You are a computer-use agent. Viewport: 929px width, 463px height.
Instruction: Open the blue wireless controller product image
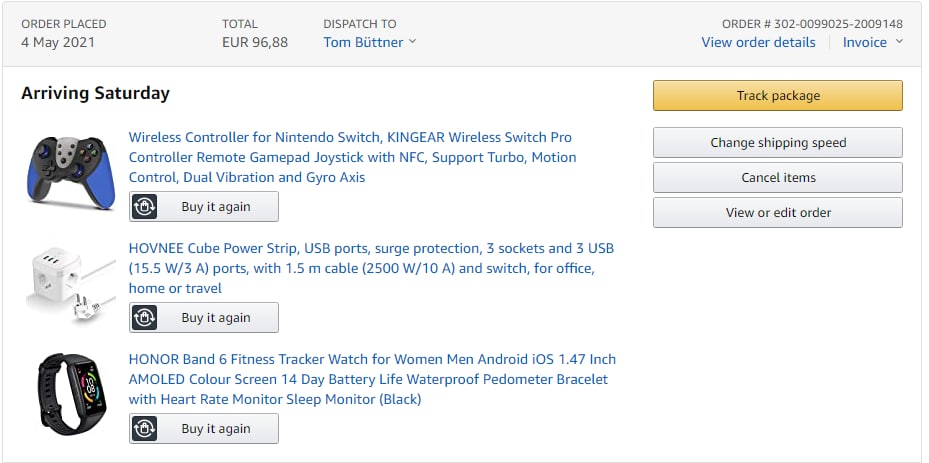pos(71,171)
